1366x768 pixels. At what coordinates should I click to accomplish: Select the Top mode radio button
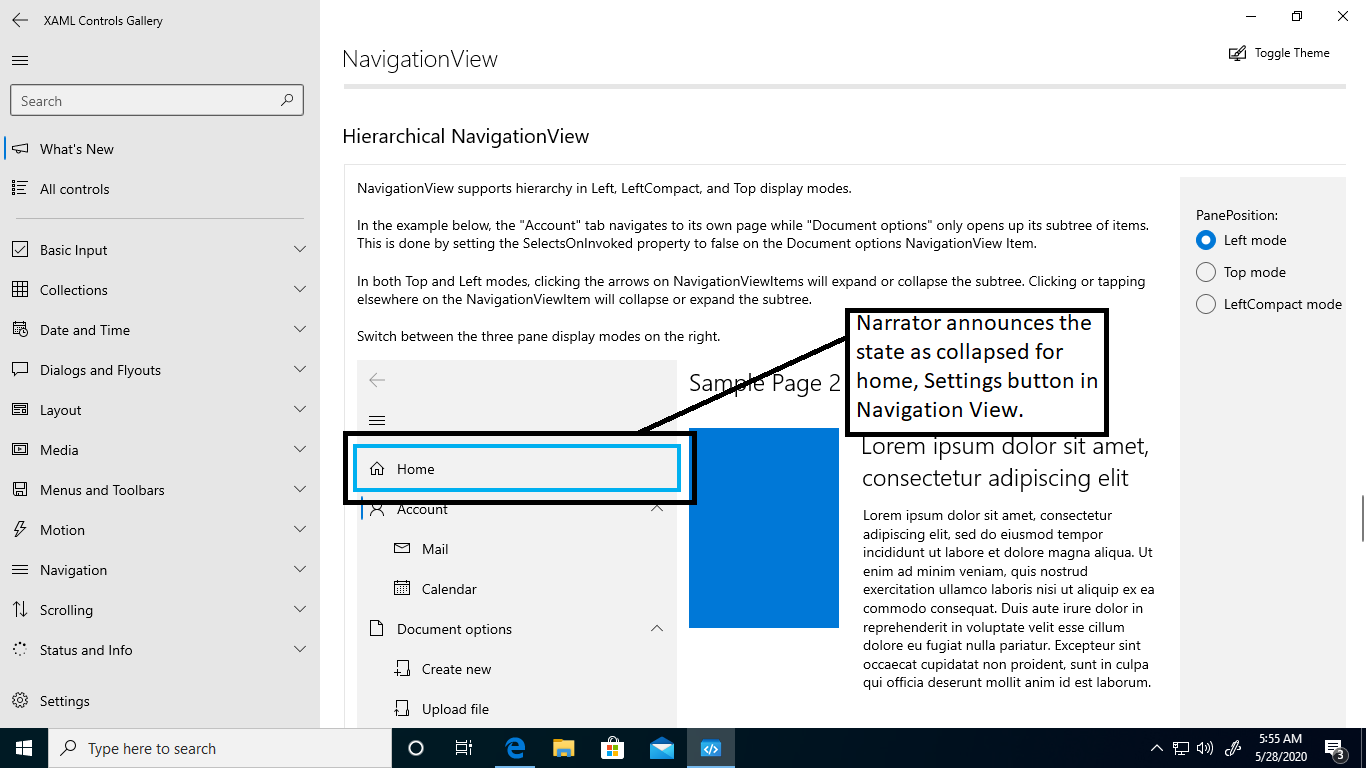(x=1205, y=271)
